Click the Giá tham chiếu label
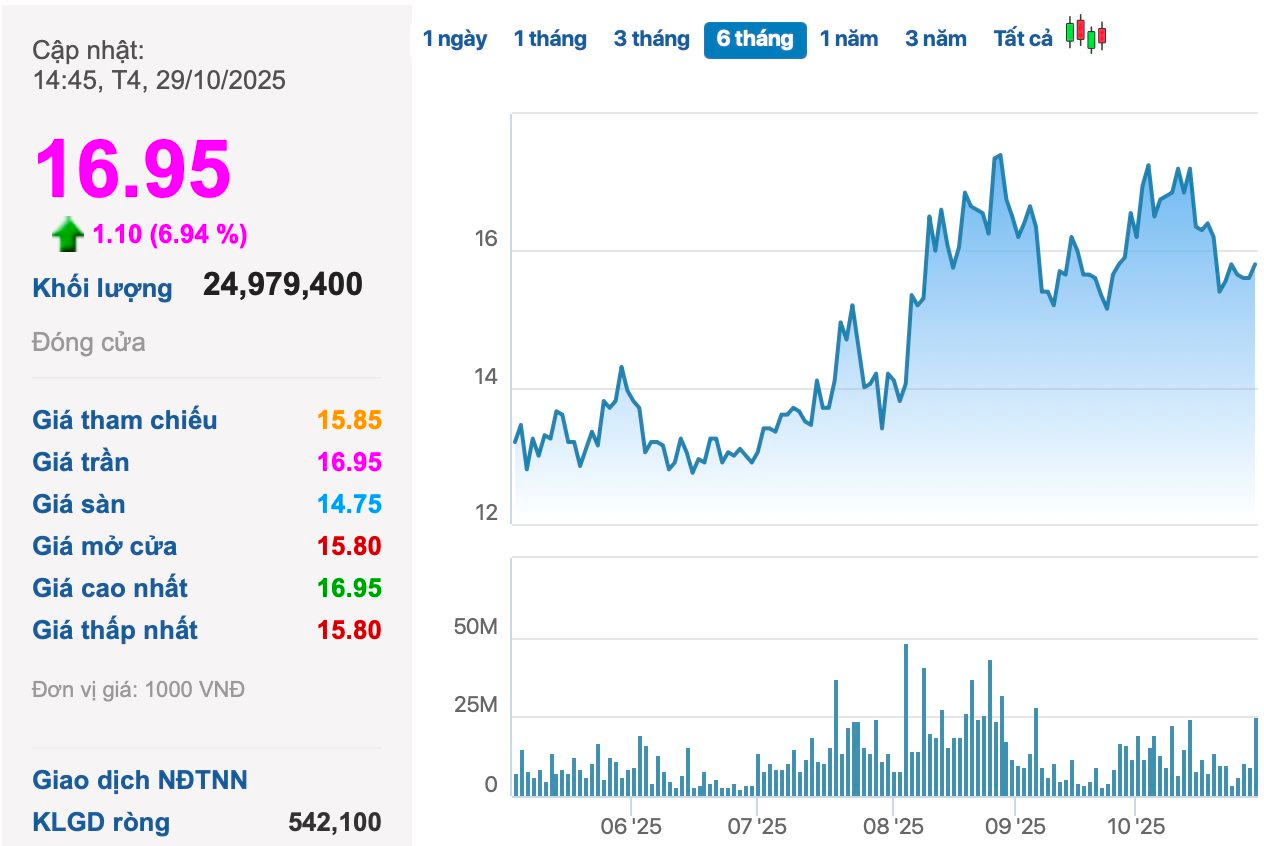This screenshot has height=846, width=1264. (x=125, y=420)
